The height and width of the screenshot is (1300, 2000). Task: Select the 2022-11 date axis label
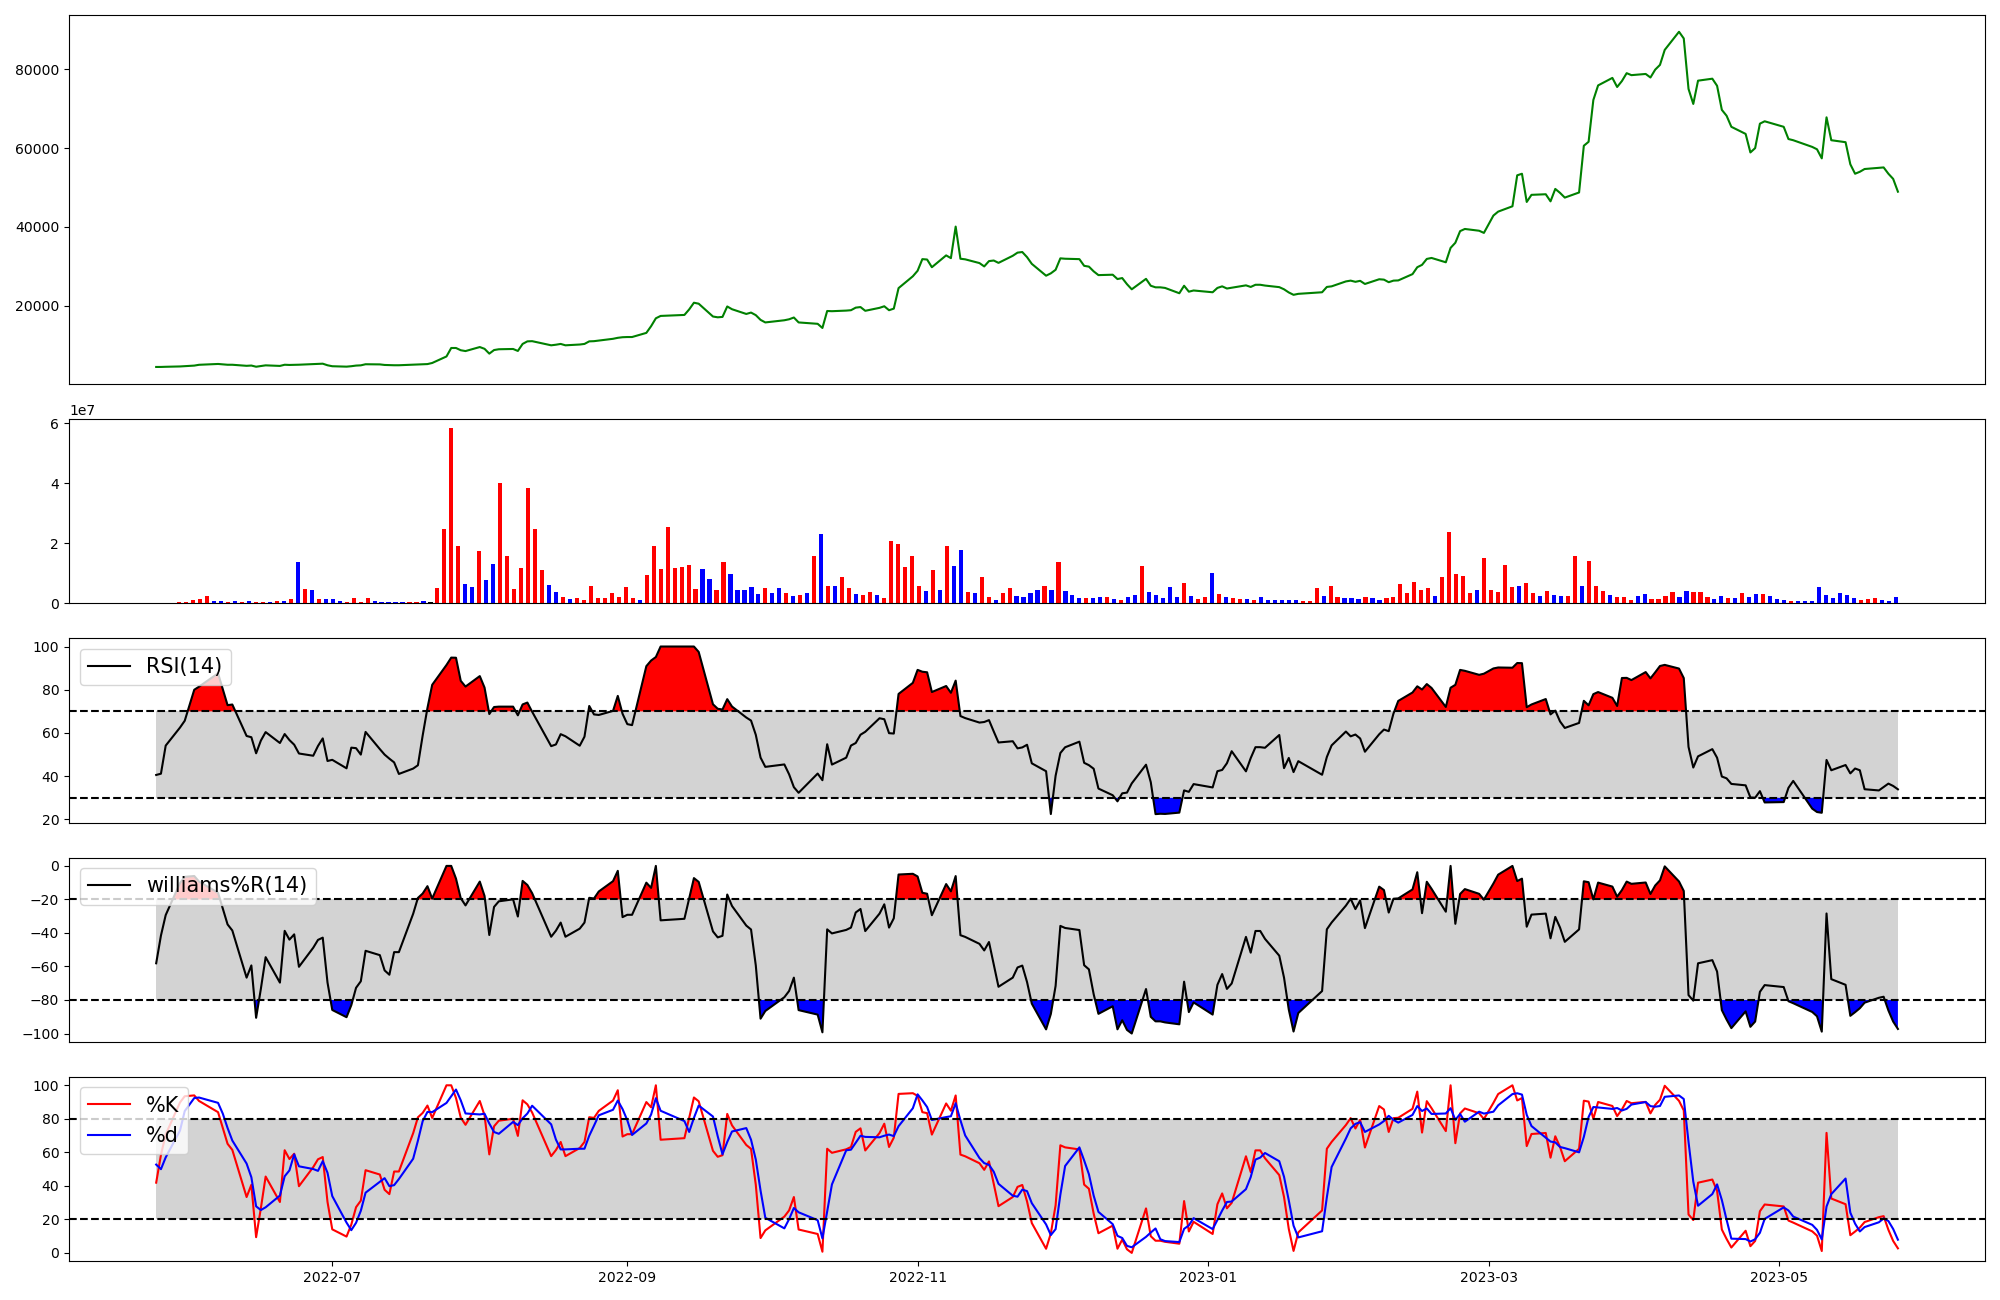(x=918, y=1277)
